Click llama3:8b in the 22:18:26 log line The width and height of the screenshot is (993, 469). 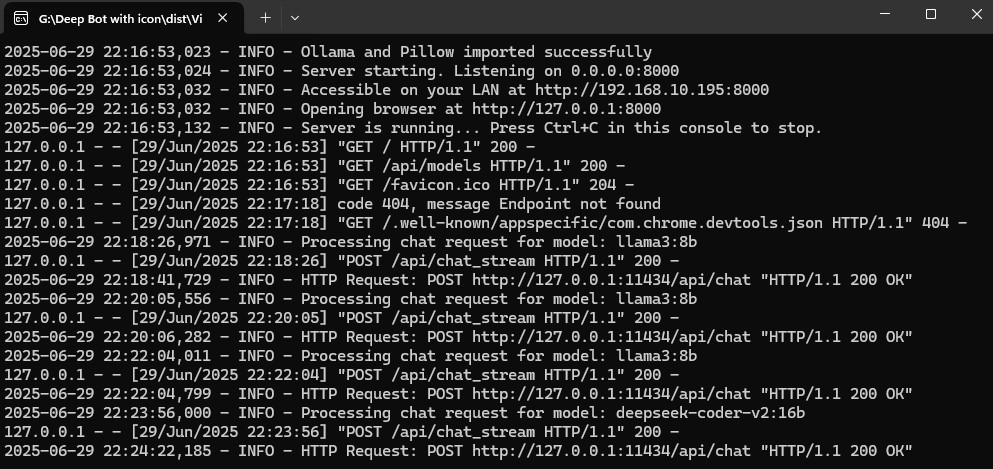[657, 242]
